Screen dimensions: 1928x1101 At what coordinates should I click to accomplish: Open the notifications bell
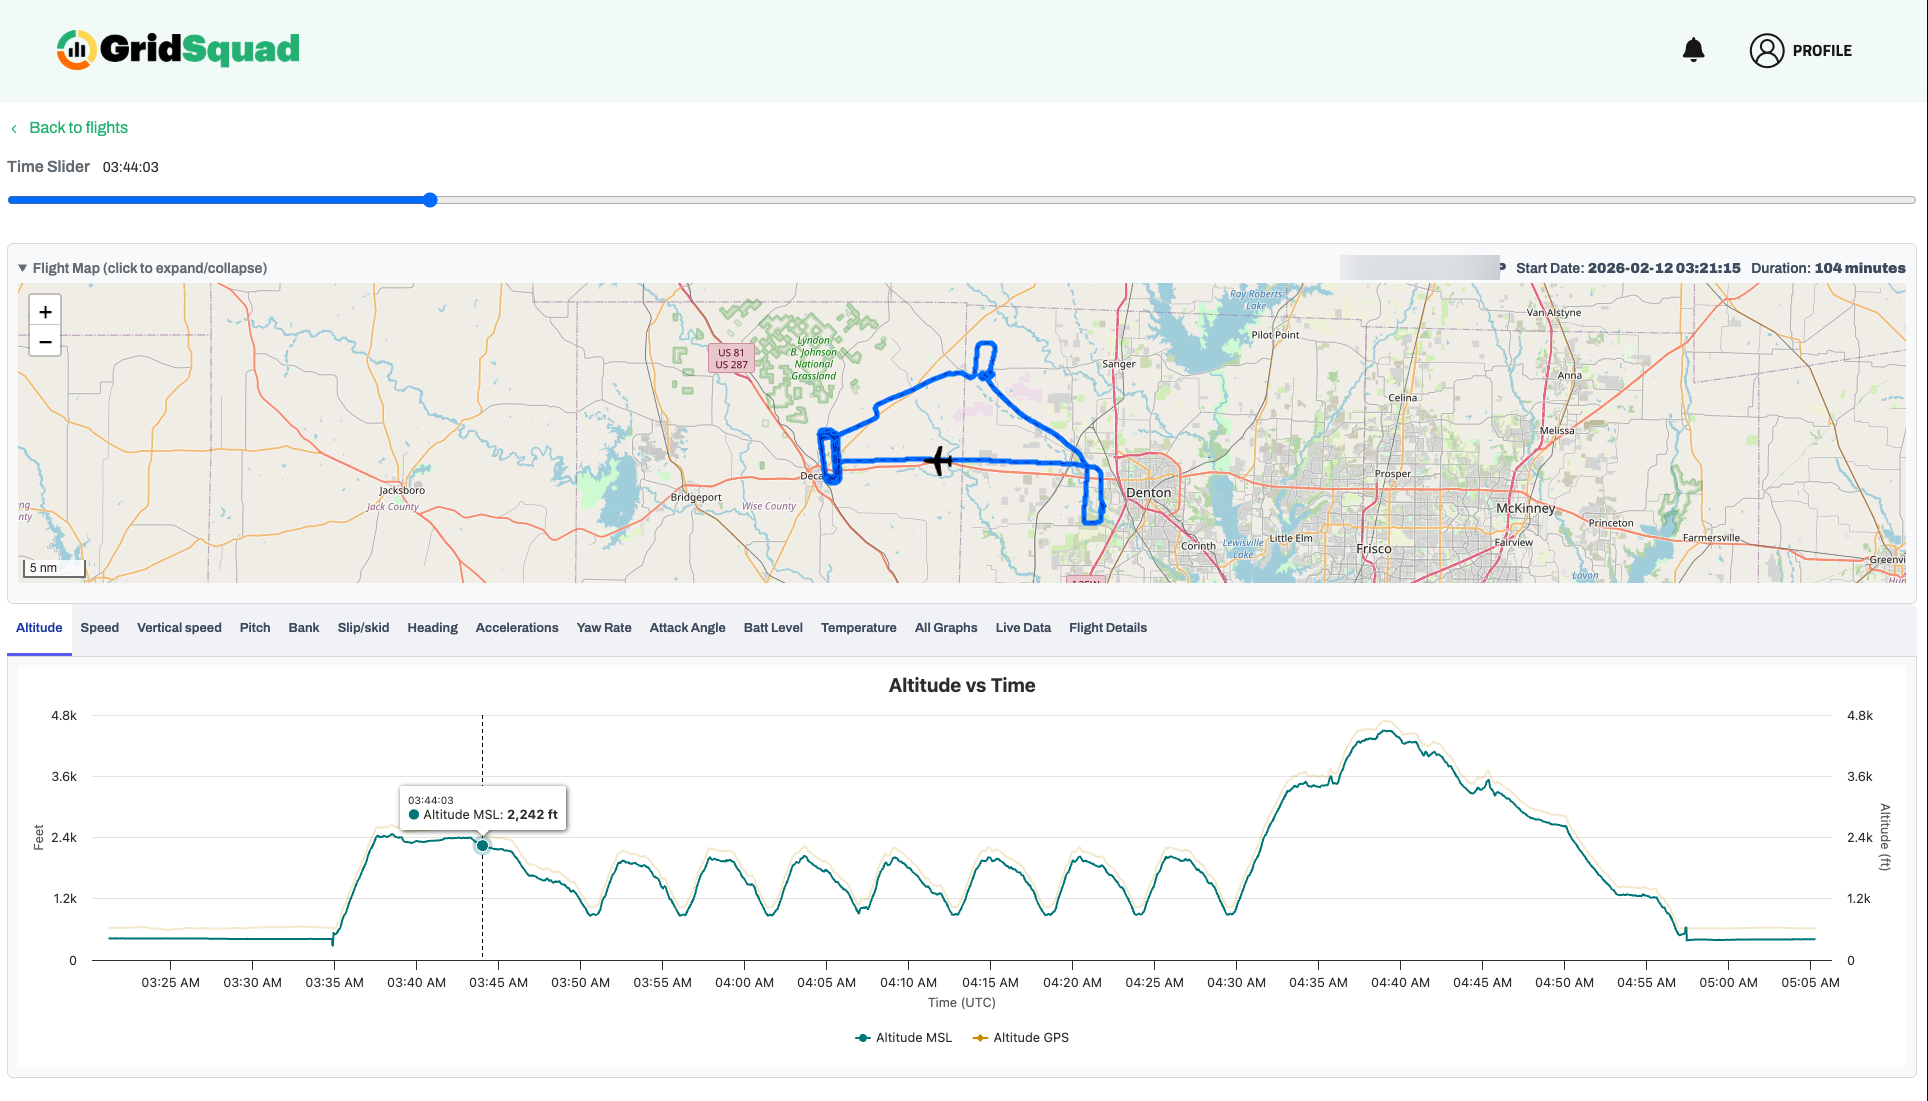[x=1693, y=50]
